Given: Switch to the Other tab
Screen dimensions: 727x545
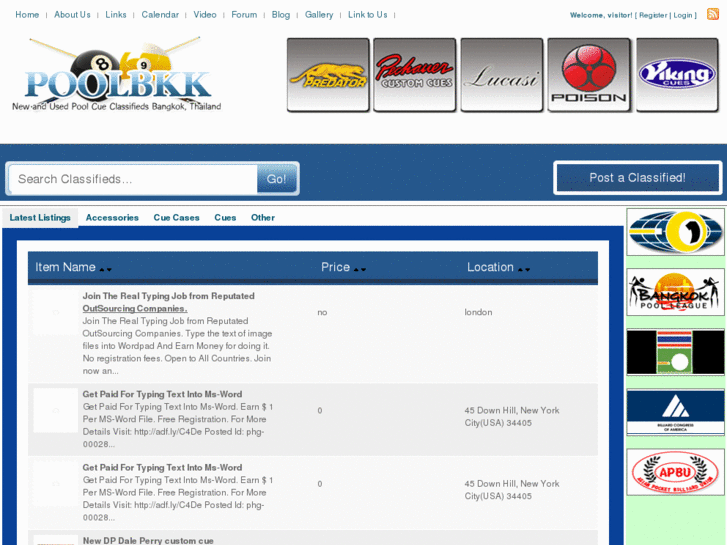Looking at the screenshot, I should [x=263, y=218].
